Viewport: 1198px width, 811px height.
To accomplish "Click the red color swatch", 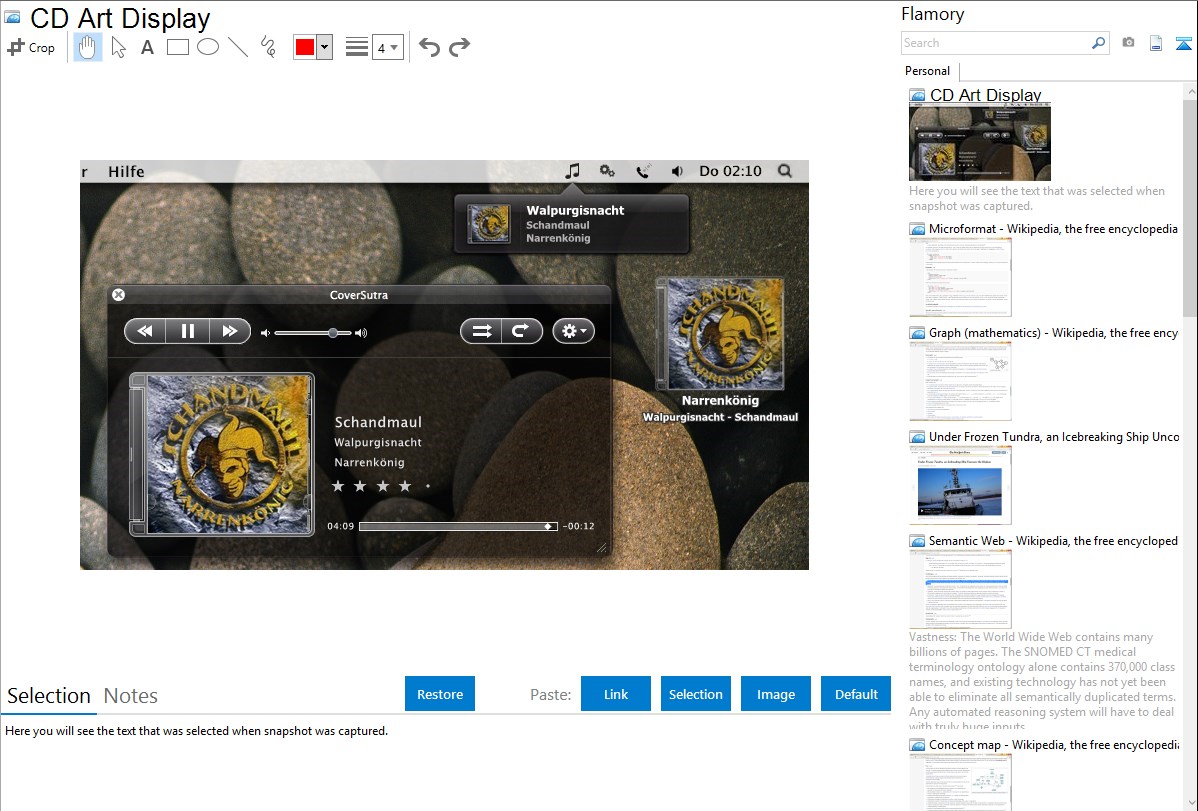I will click(305, 47).
